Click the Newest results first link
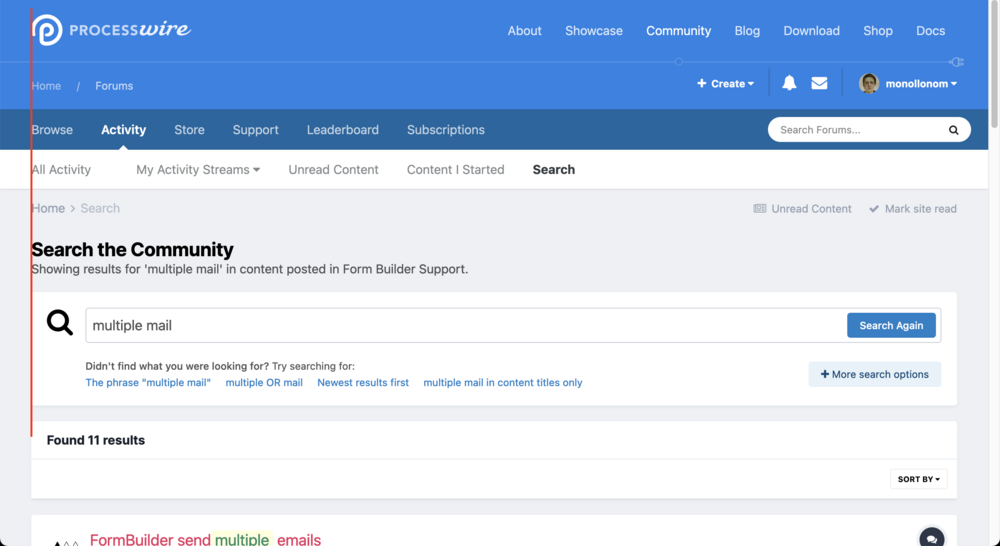 pyautogui.click(x=363, y=383)
